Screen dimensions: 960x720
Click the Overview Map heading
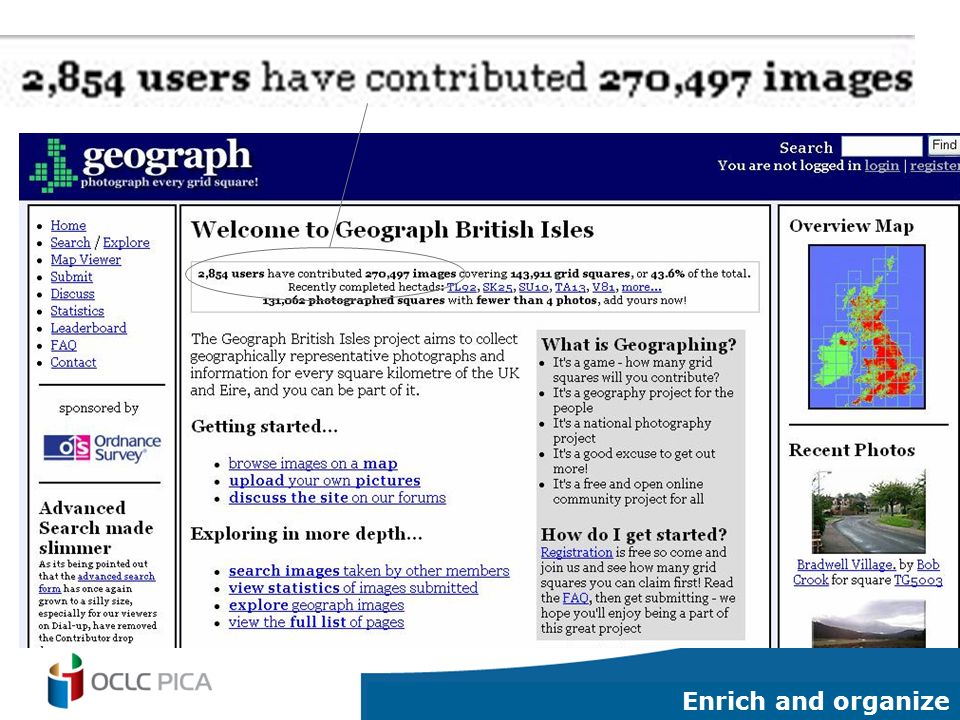point(851,226)
